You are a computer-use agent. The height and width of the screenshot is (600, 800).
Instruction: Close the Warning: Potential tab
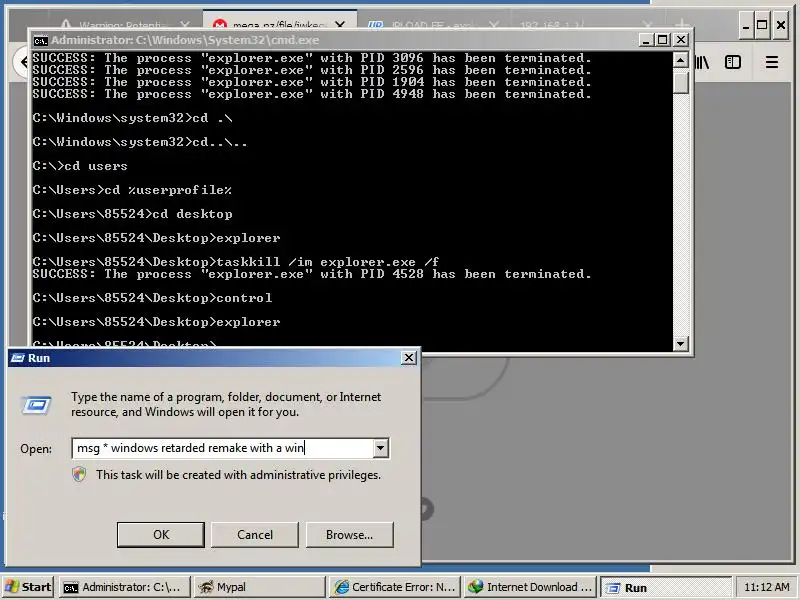point(185,24)
